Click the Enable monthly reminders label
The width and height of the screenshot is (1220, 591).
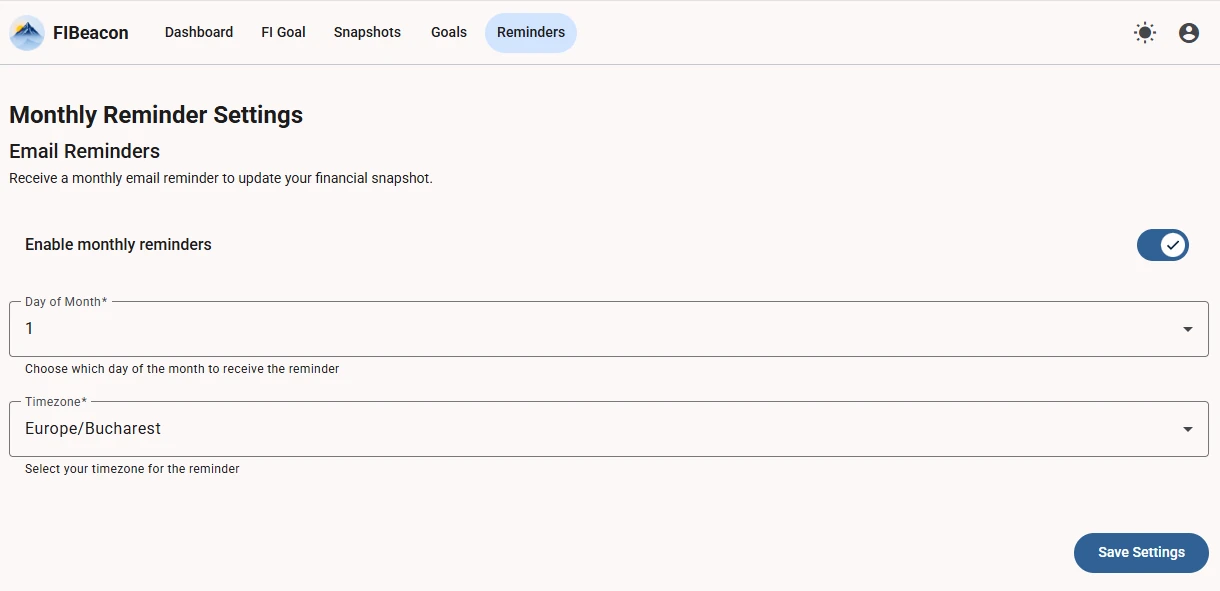[117, 244]
